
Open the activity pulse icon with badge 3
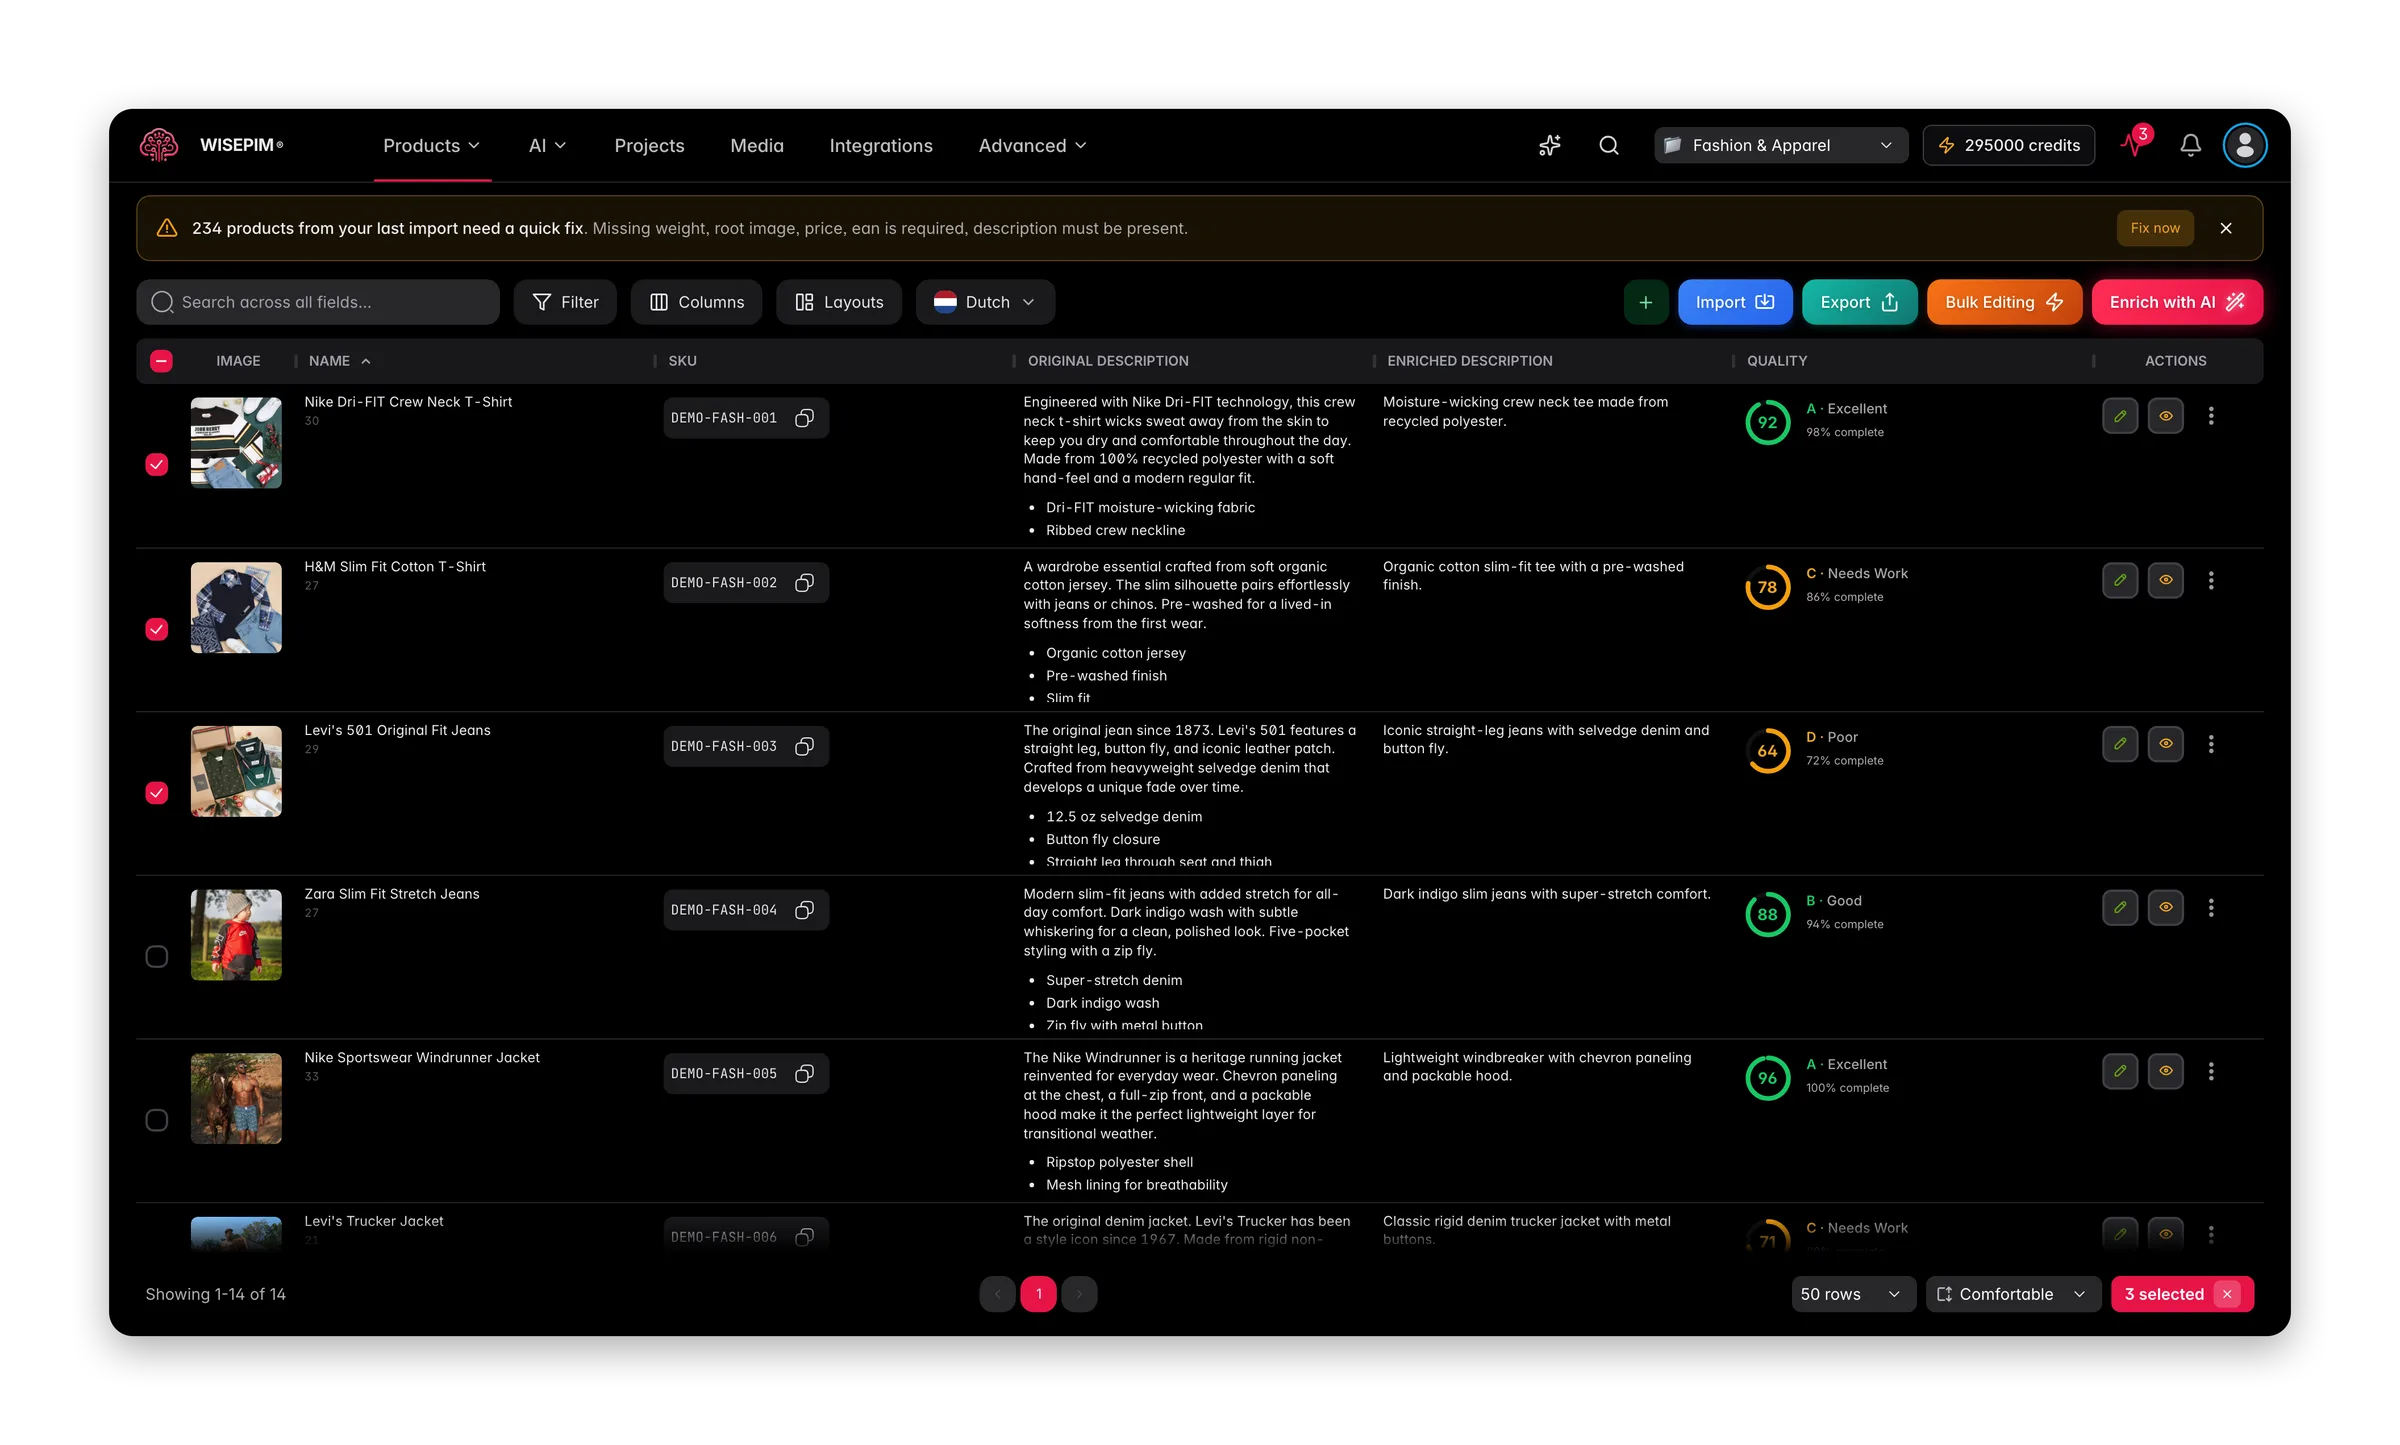(2135, 144)
